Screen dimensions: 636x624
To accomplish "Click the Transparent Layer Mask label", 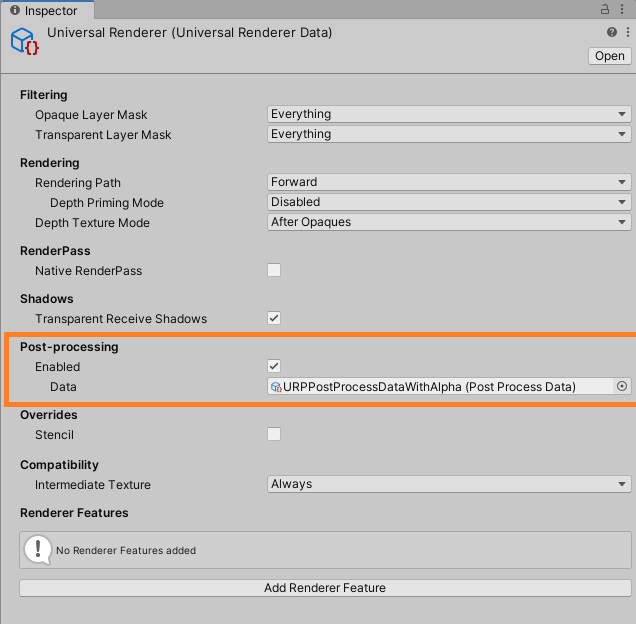I will pos(103,135).
